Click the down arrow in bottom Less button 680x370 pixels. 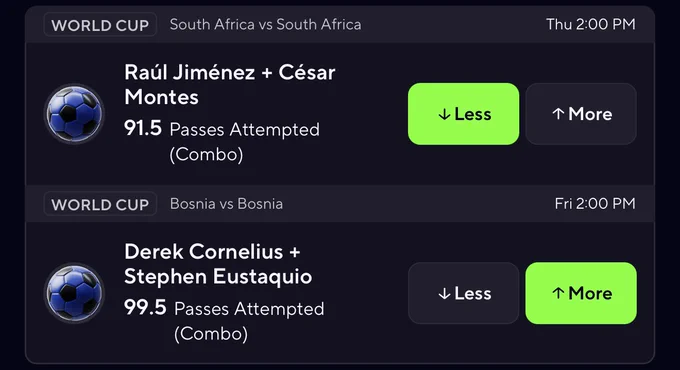click(444, 294)
